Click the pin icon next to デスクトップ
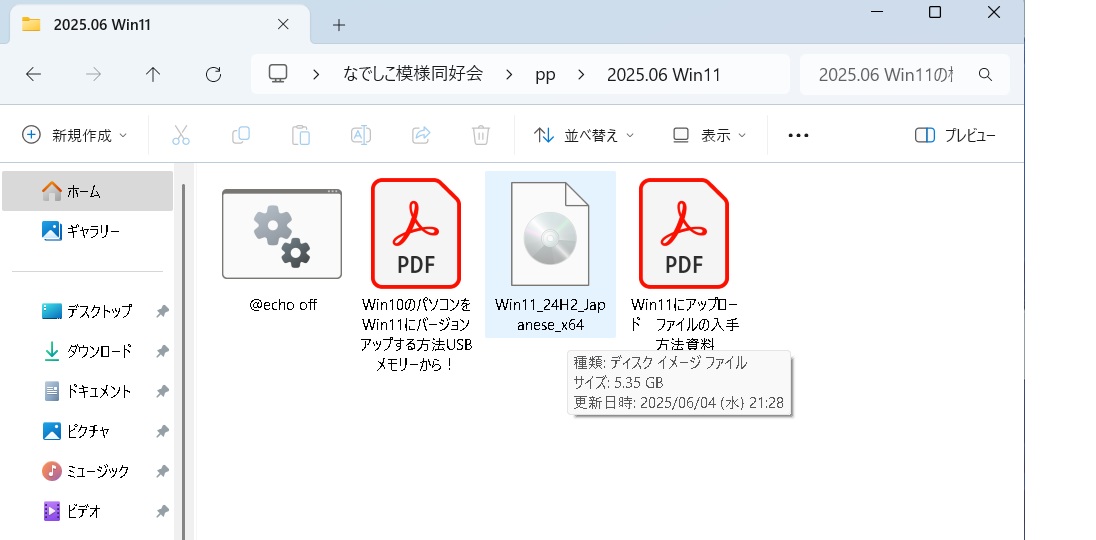Viewport: 1096px width, 540px height. [x=162, y=312]
